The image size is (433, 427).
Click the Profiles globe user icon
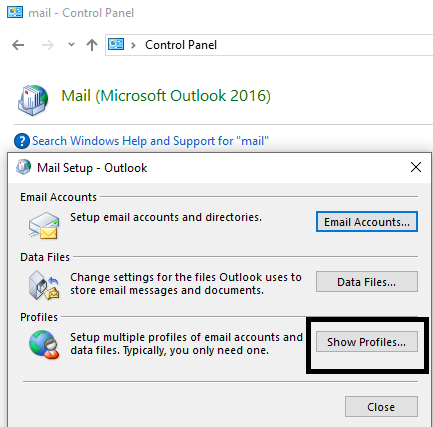point(44,345)
